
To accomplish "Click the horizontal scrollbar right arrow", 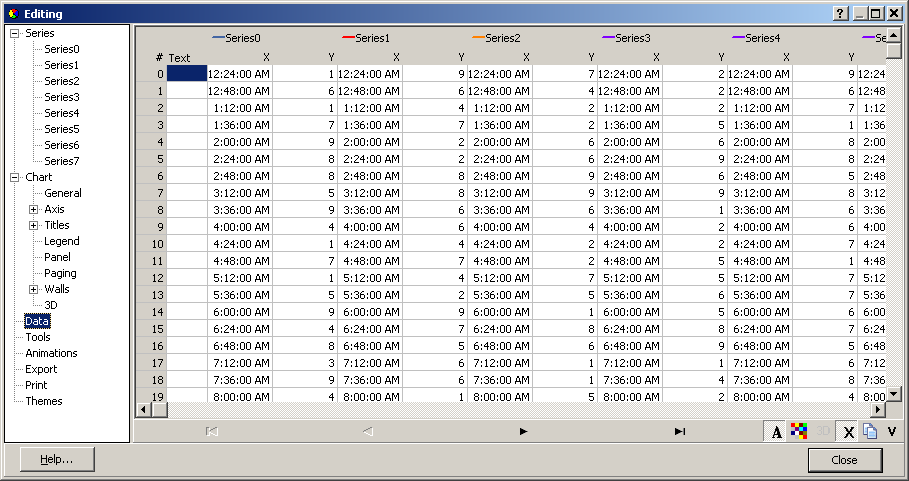I will (x=878, y=409).
